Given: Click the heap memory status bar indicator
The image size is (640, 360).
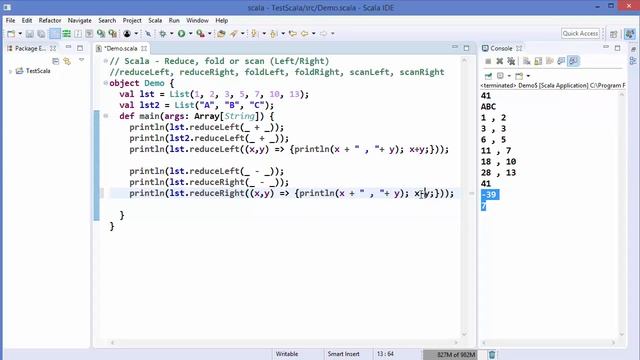Looking at the screenshot, I should coord(450,354).
